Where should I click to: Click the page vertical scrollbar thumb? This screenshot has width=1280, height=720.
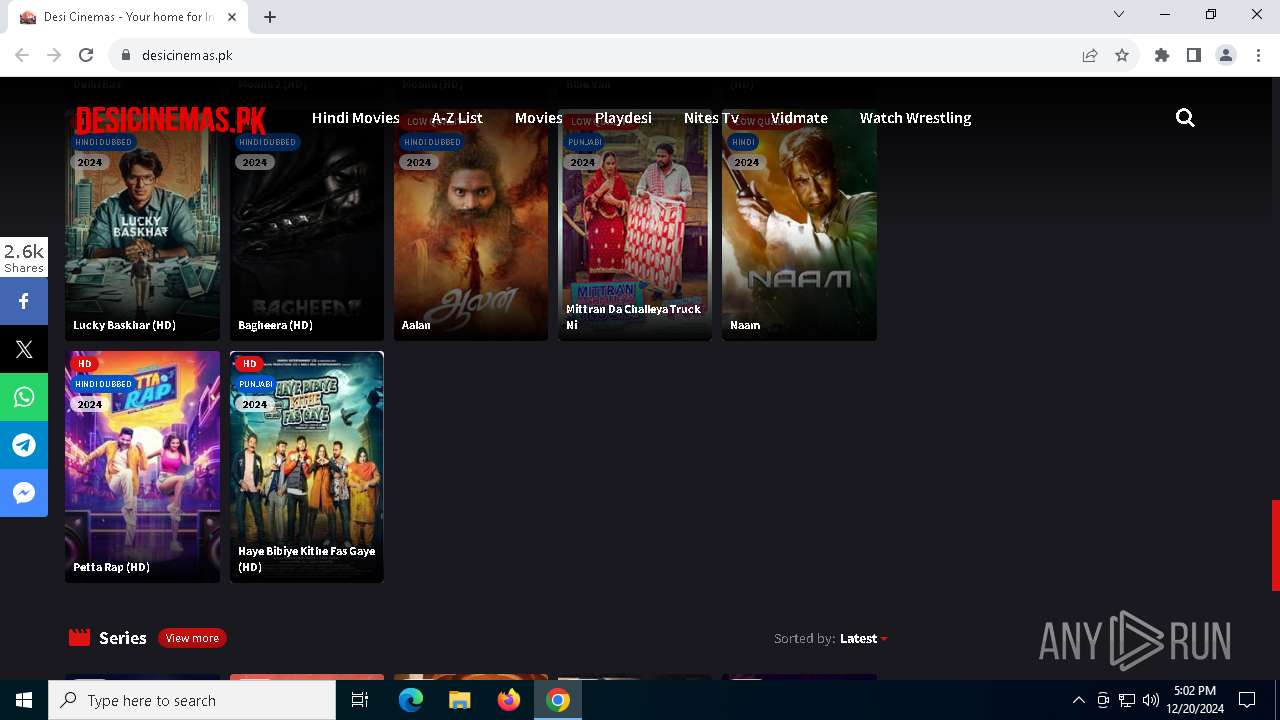[1275, 545]
